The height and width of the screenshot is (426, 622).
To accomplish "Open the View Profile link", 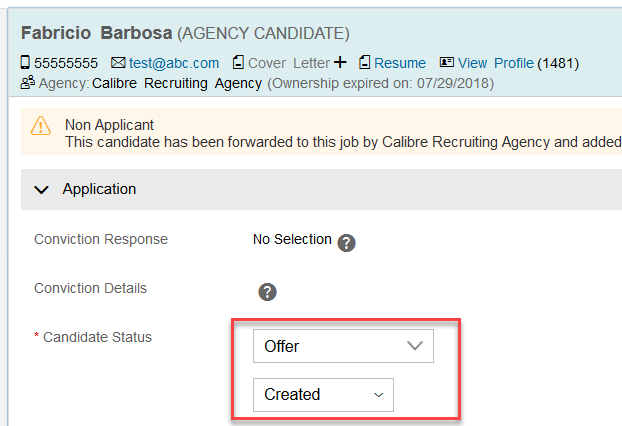I will [x=496, y=63].
